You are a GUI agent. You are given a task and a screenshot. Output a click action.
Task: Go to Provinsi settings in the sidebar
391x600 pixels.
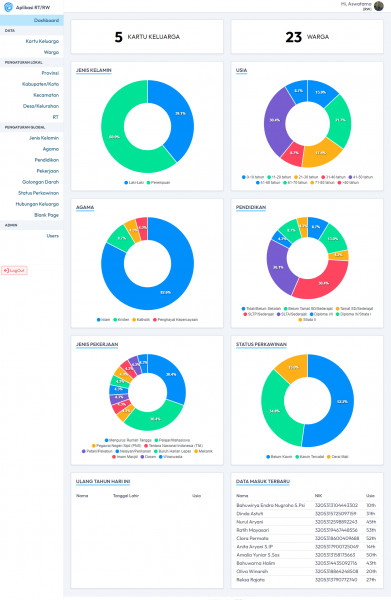tap(50, 73)
